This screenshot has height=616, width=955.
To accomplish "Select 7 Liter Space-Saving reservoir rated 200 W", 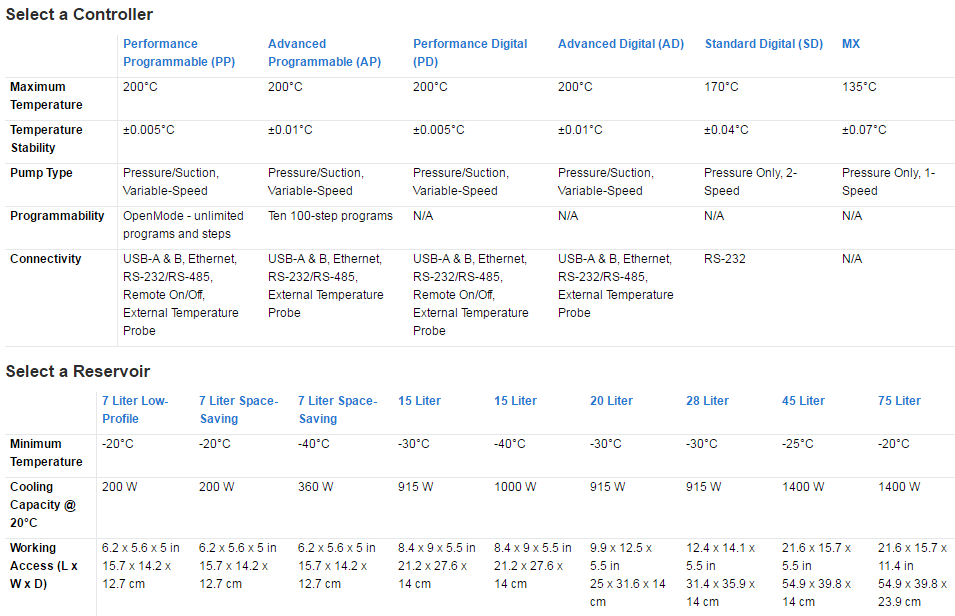I will click(238, 410).
